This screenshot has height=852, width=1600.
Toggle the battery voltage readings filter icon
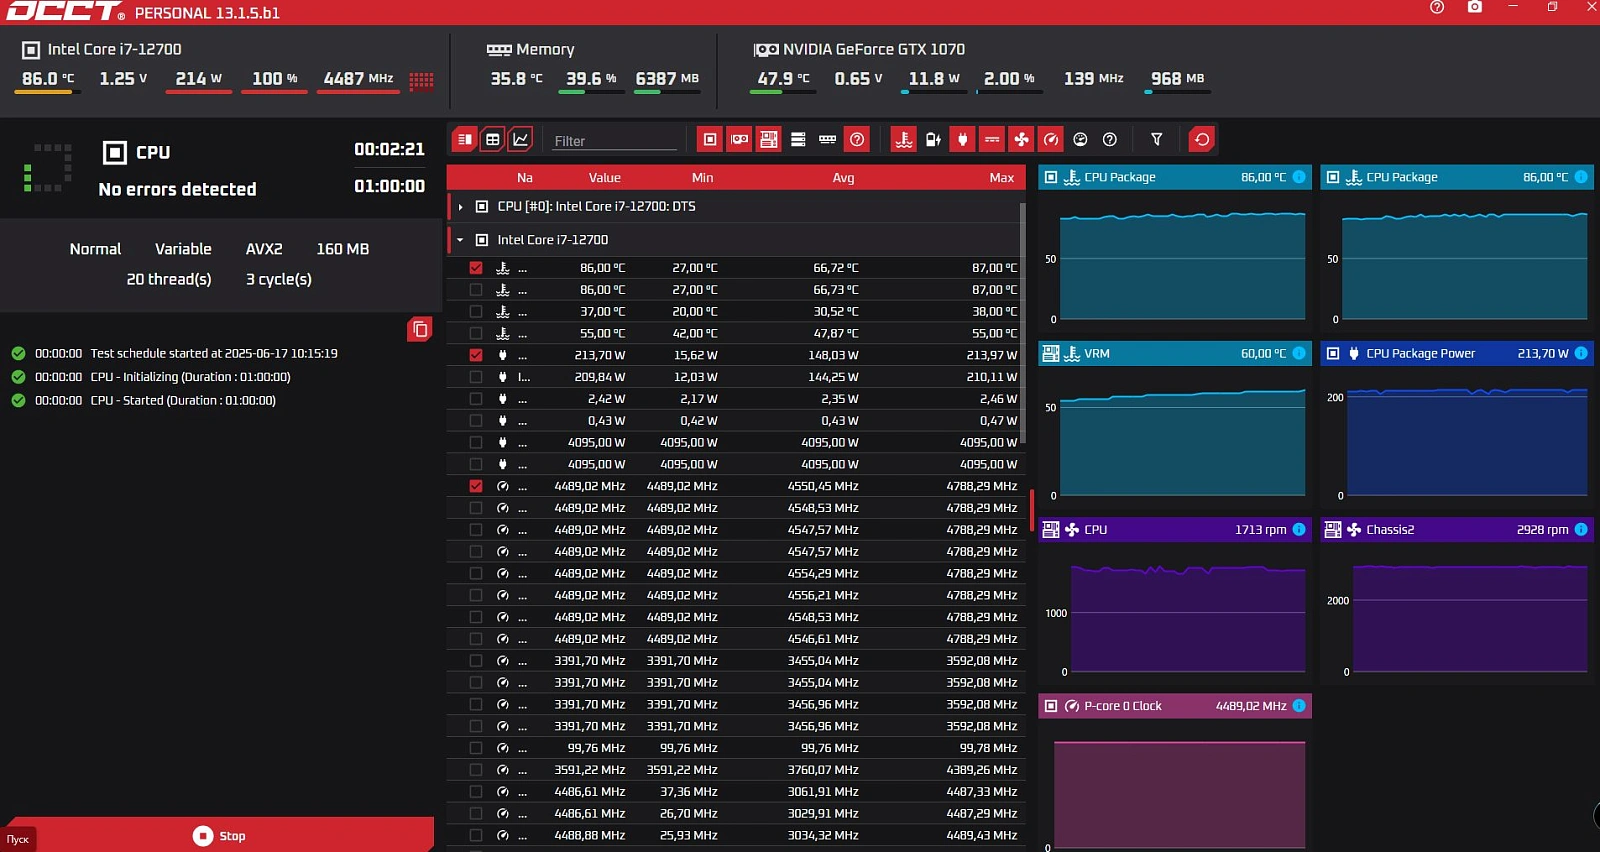point(933,140)
